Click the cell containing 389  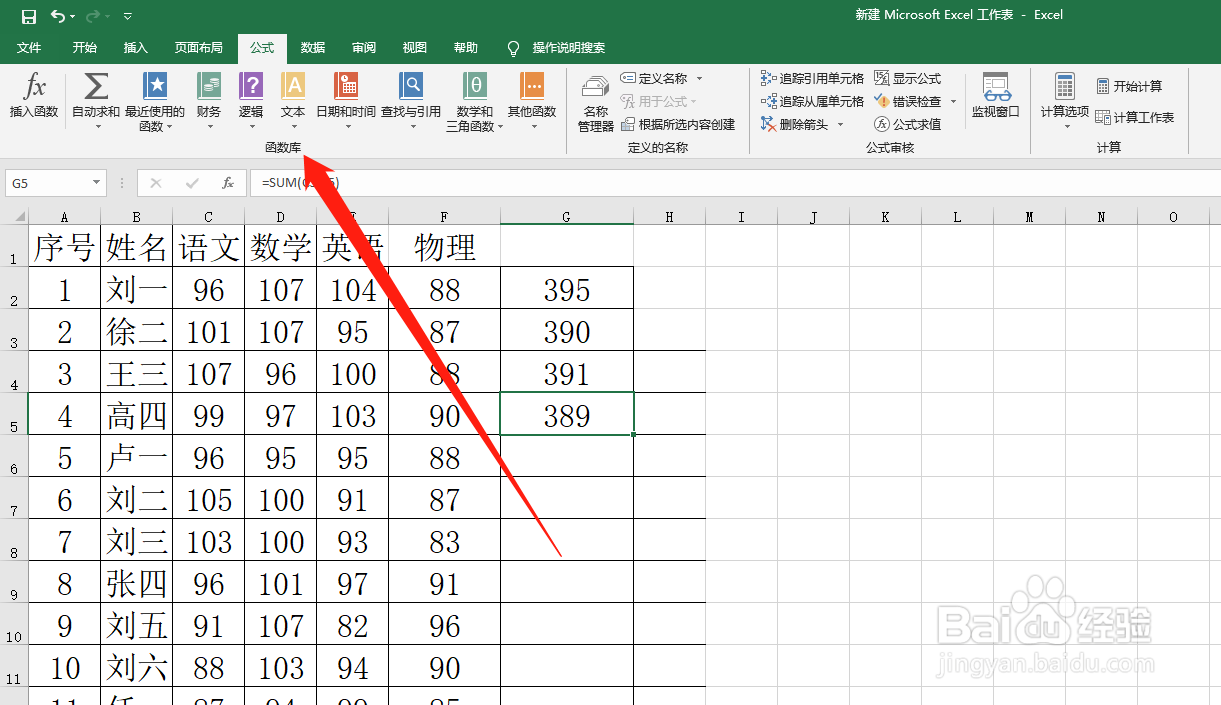click(567, 414)
